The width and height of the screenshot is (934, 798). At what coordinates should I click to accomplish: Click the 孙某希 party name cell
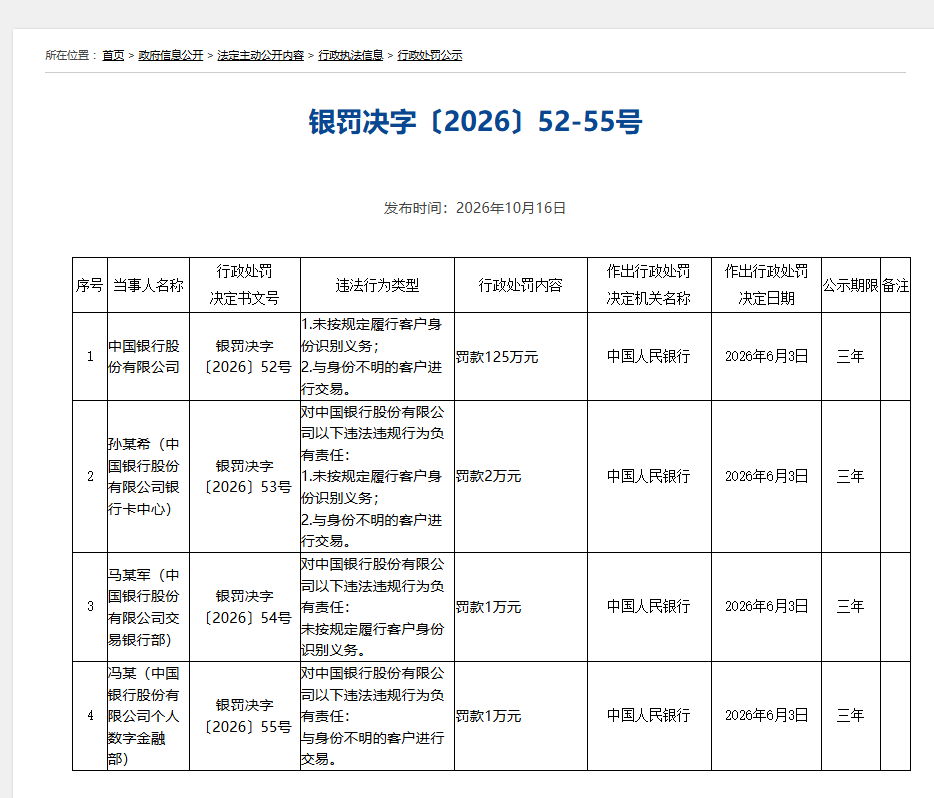pyautogui.click(x=148, y=476)
